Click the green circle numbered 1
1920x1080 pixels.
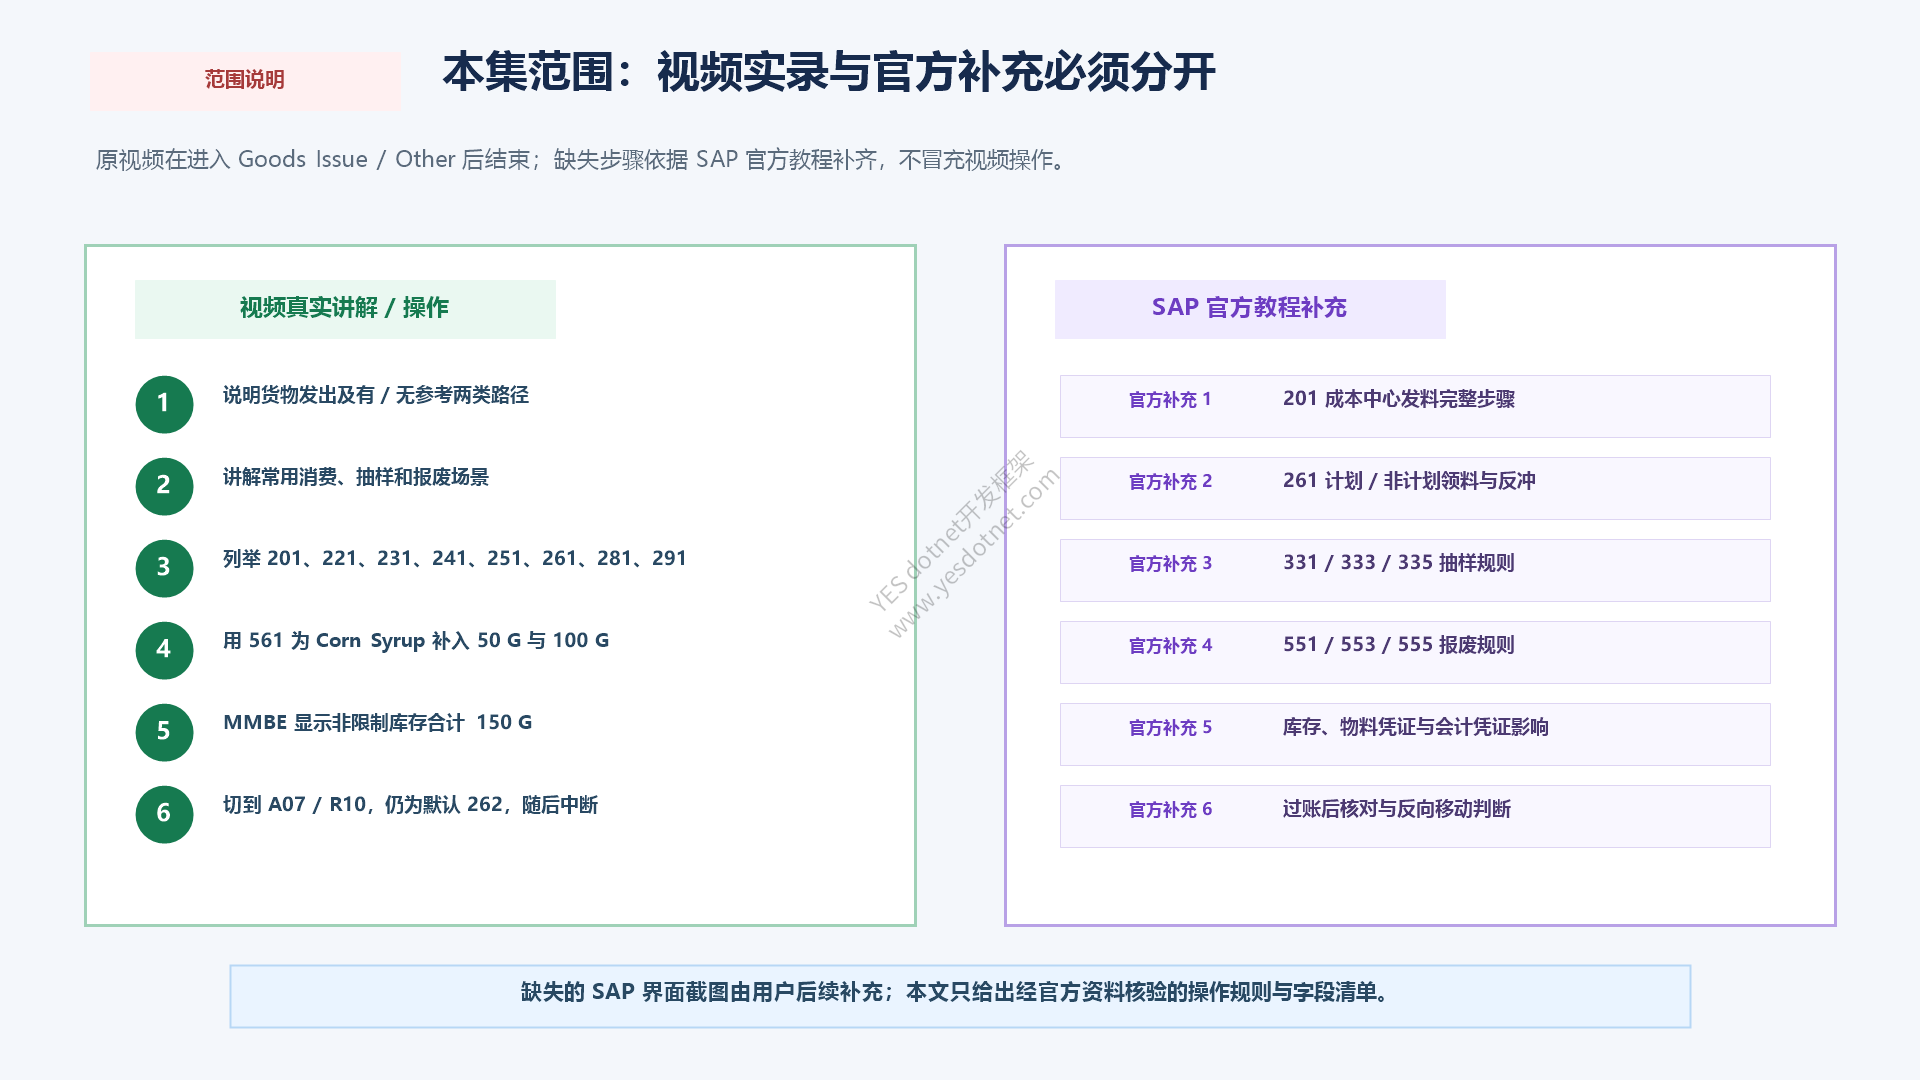(x=164, y=404)
